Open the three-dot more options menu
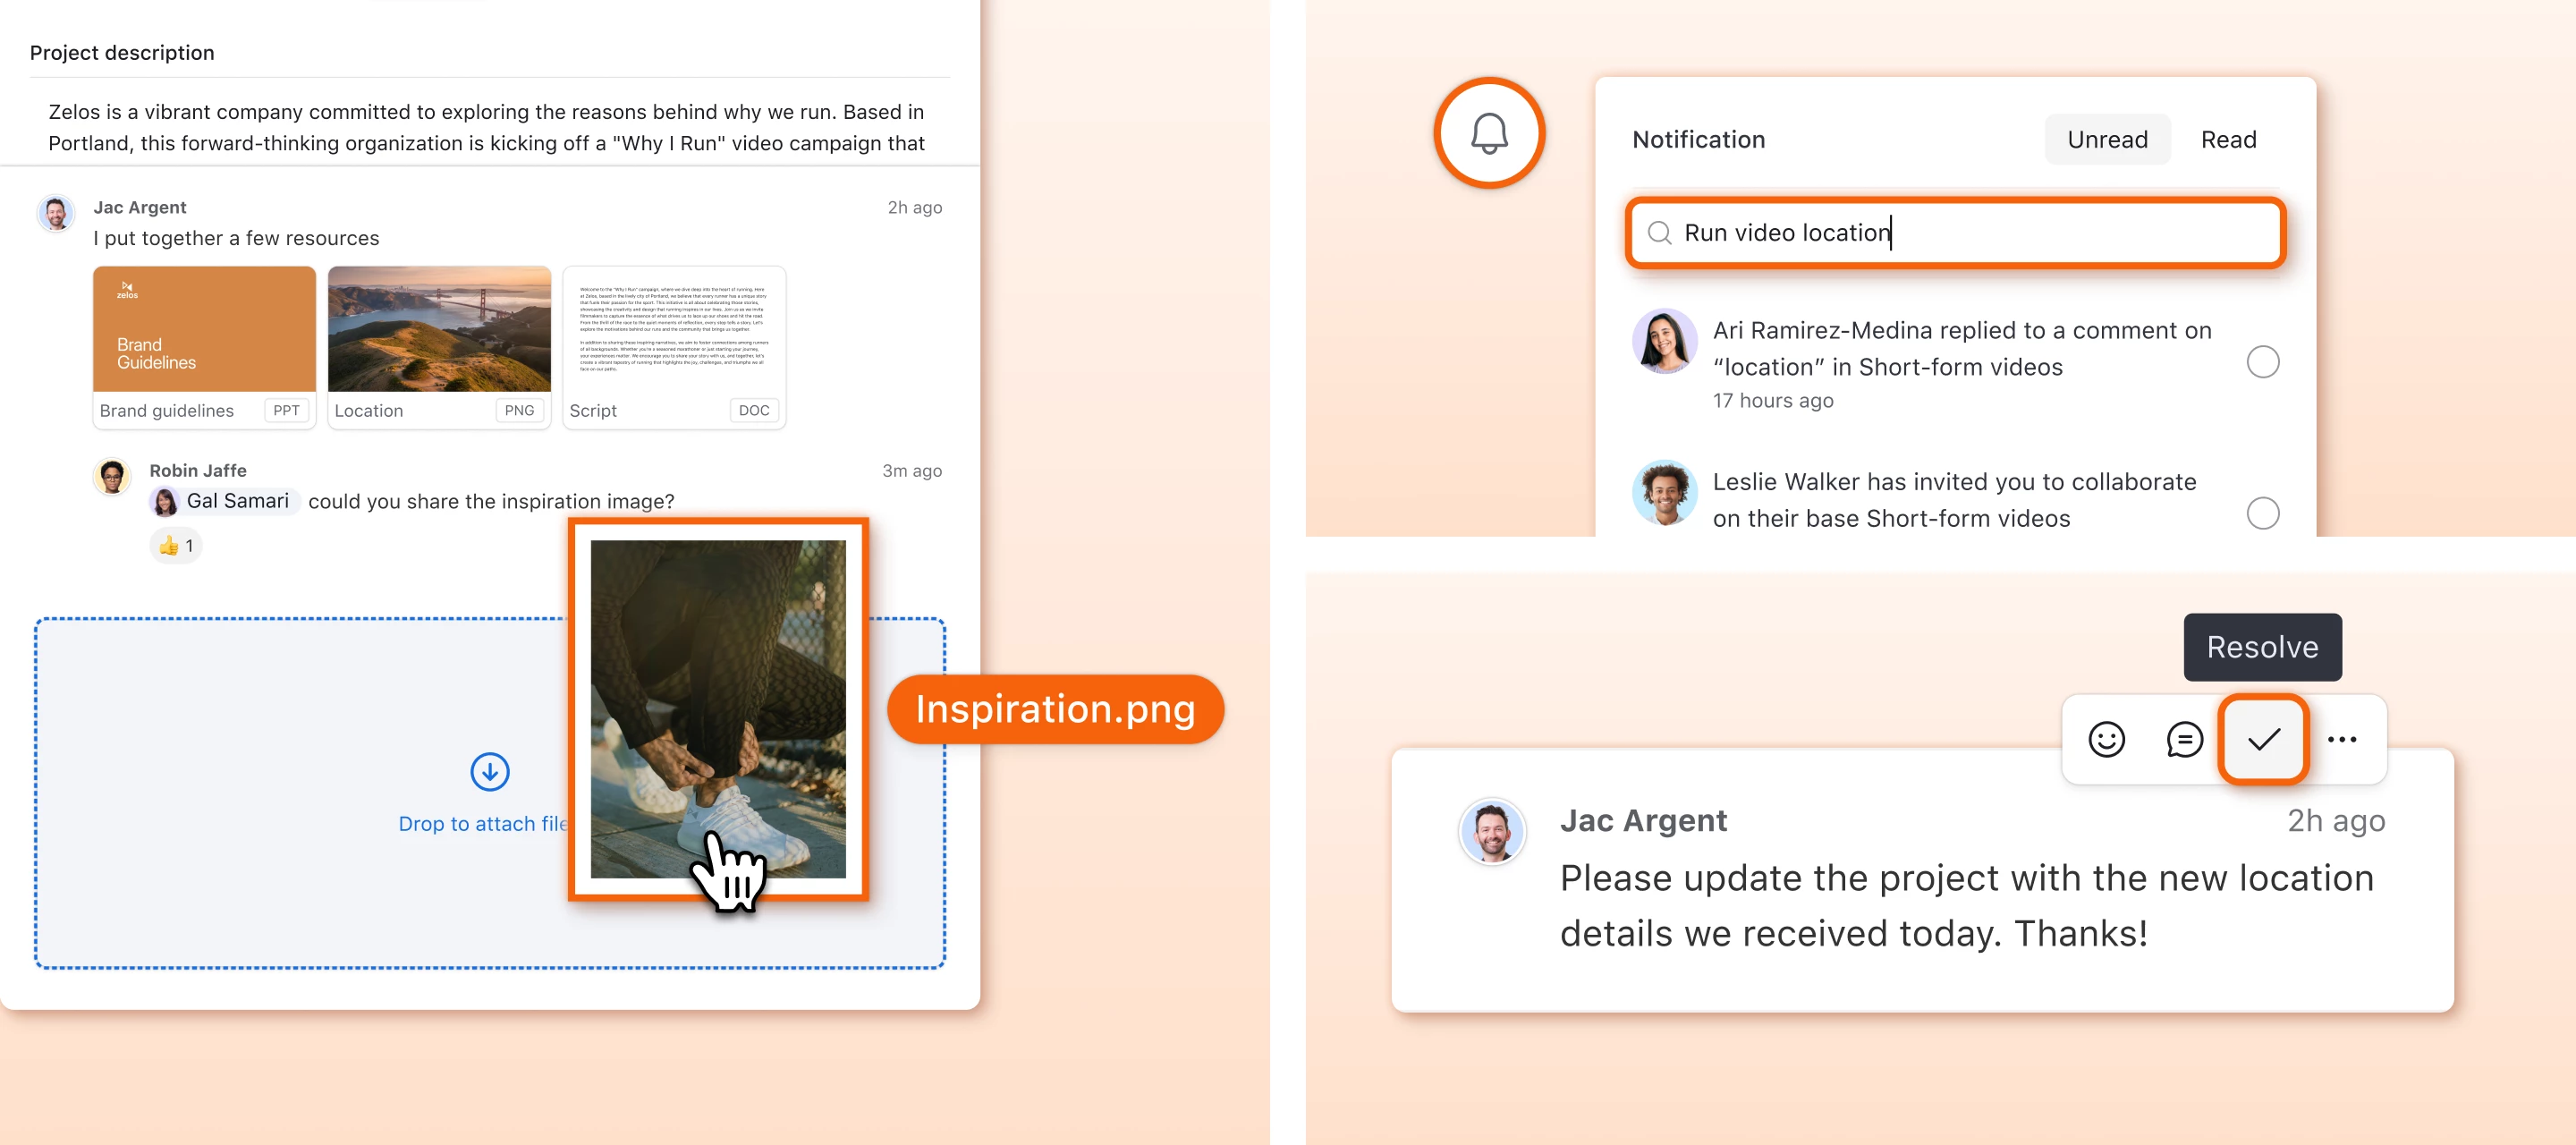Viewport: 2576px width, 1145px height. pyautogui.click(x=2341, y=739)
